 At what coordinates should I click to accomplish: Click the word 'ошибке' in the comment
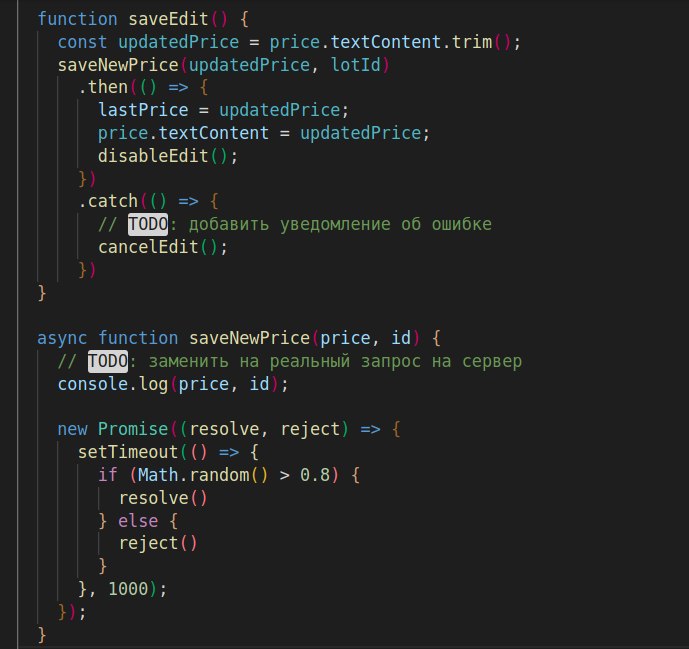click(x=461, y=224)
